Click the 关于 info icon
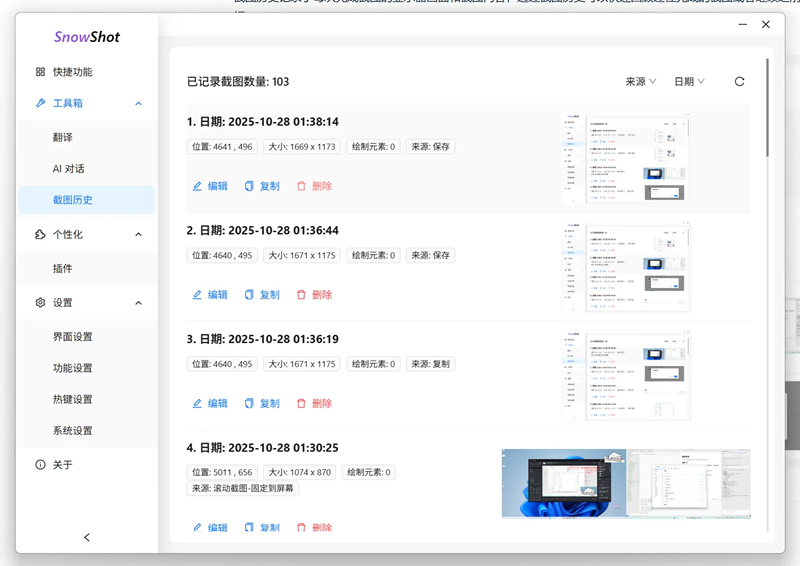800x566 pixels. 40,464
